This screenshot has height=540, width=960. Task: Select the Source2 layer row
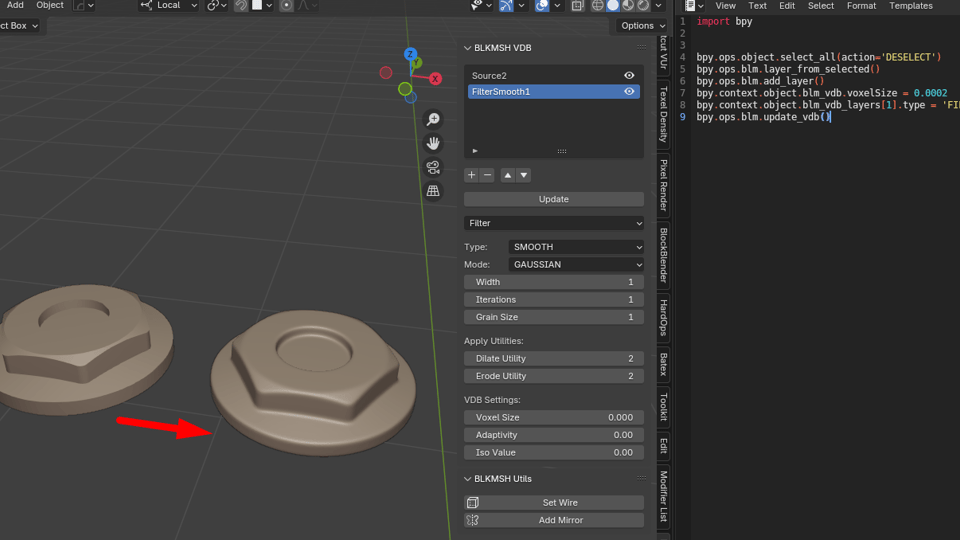click(554, 75)
